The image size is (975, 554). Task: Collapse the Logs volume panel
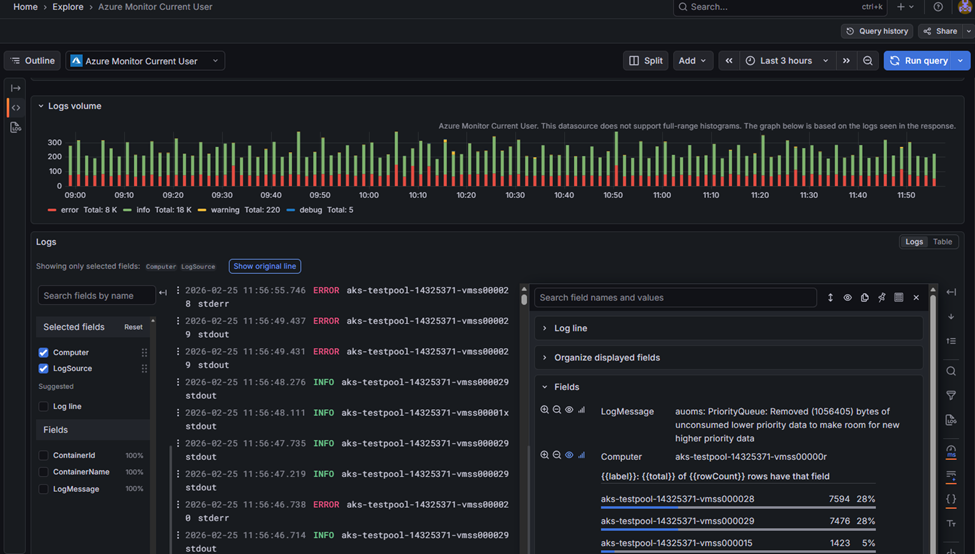pos(41,106)
